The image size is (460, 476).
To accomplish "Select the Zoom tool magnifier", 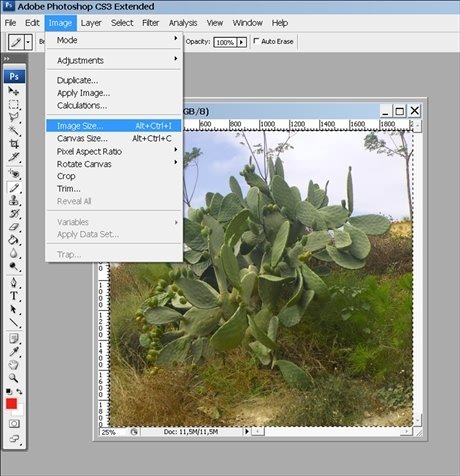I will point(13,378).
